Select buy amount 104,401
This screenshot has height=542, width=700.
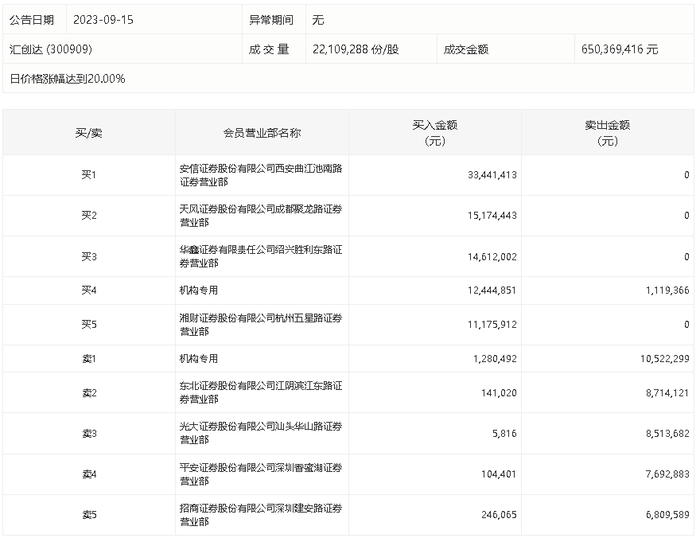tap(499, 474)
